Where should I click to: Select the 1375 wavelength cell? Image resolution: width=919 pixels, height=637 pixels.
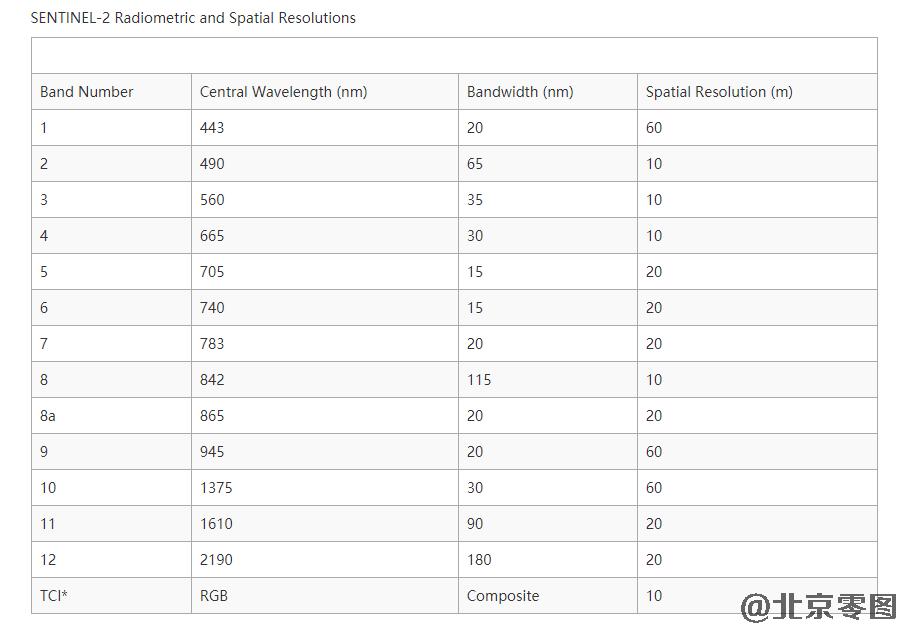click(x=216, y=488)
